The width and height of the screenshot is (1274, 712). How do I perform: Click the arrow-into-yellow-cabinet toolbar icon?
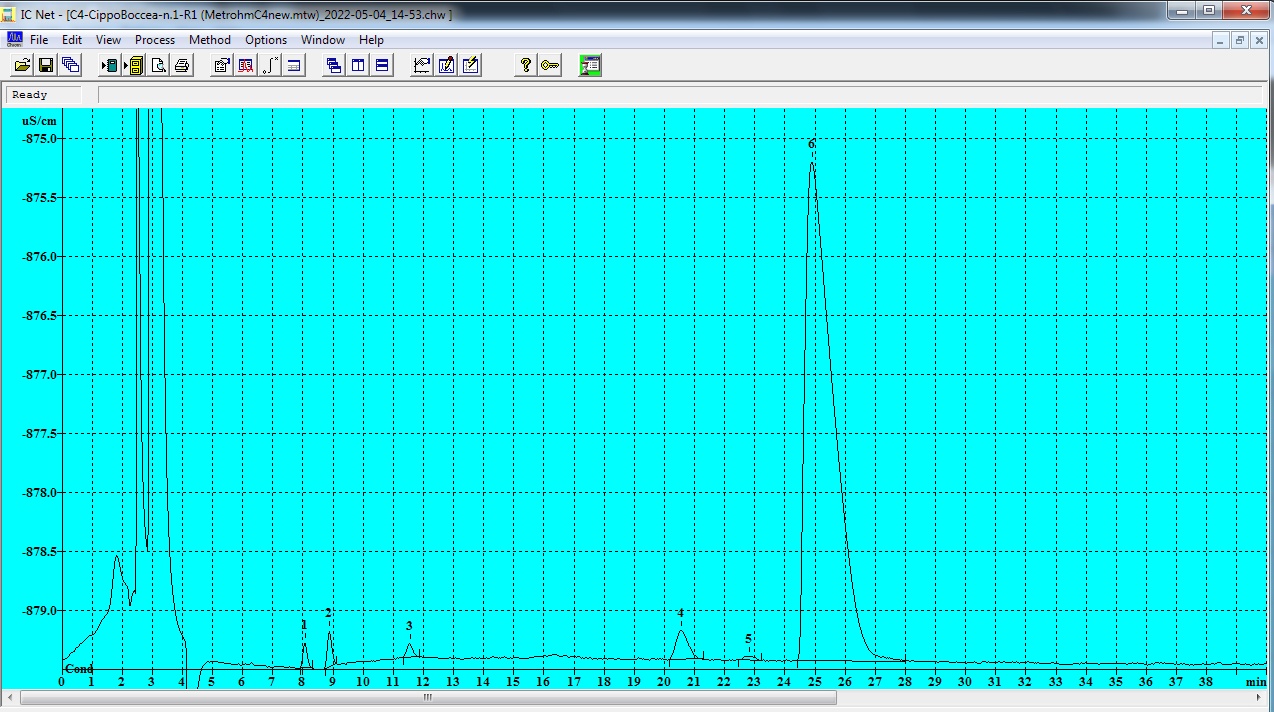click(133, 66)
